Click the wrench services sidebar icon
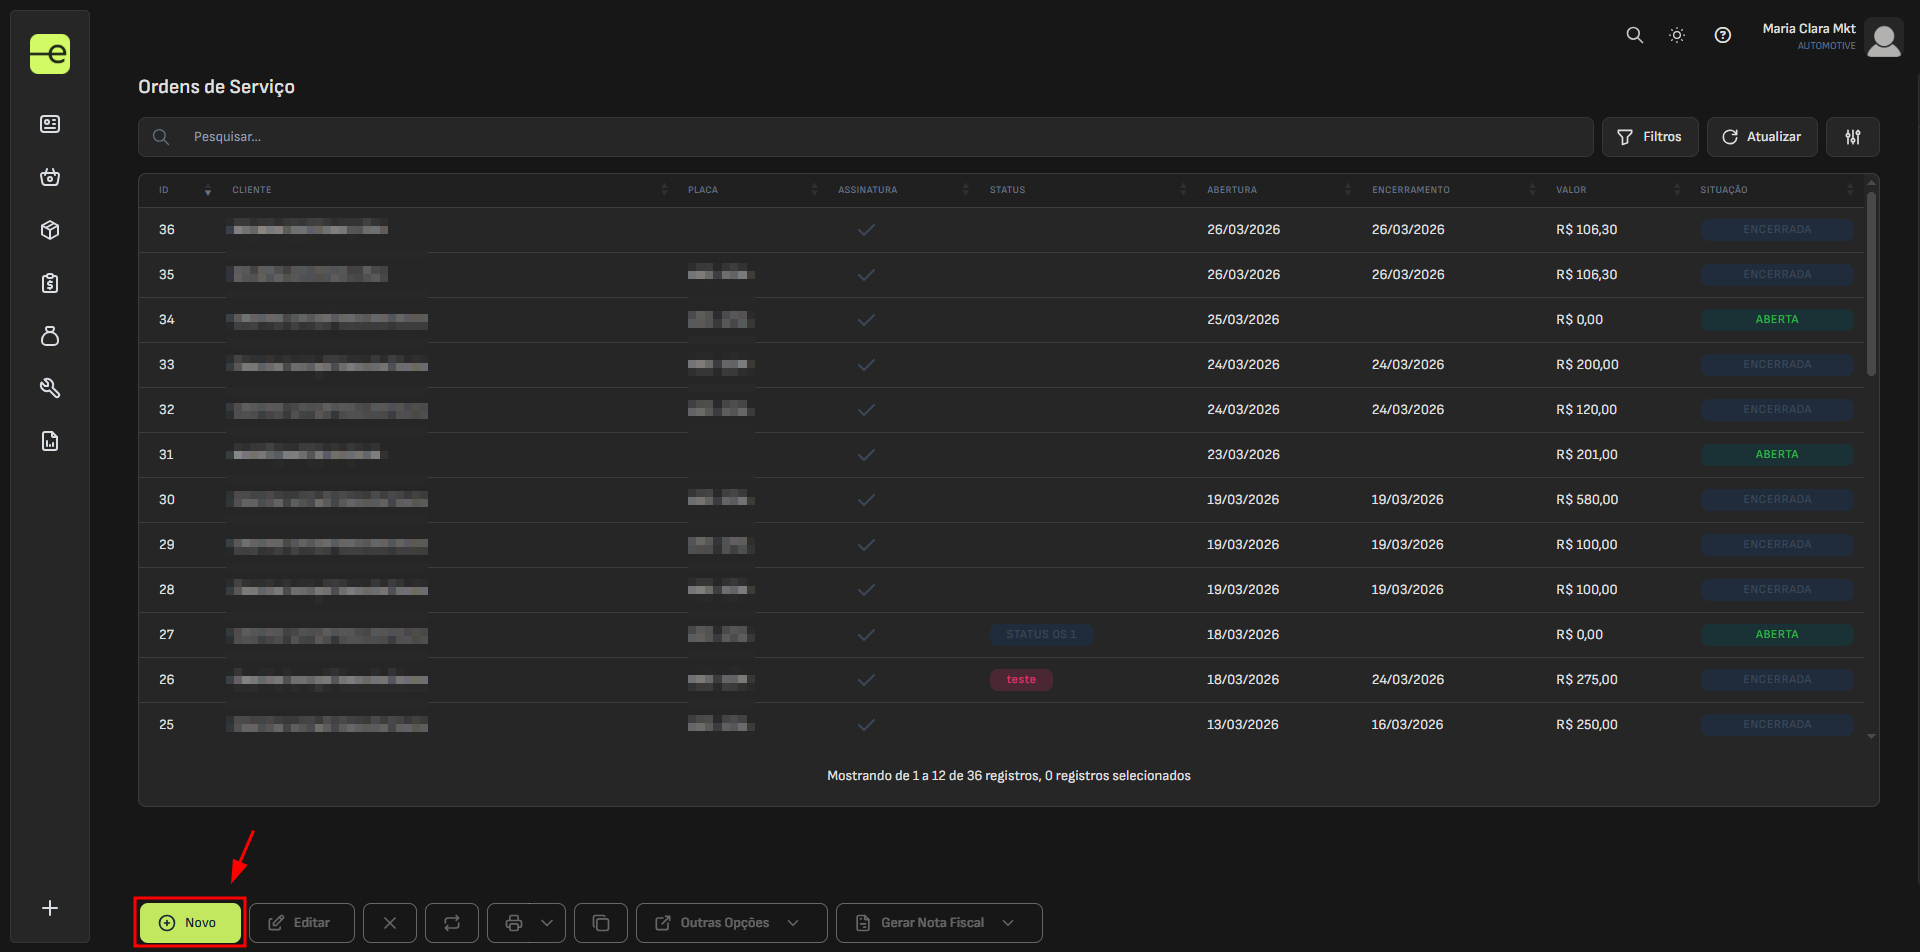Viewport: 1920px width, 952px height. (x=50, y=388)
